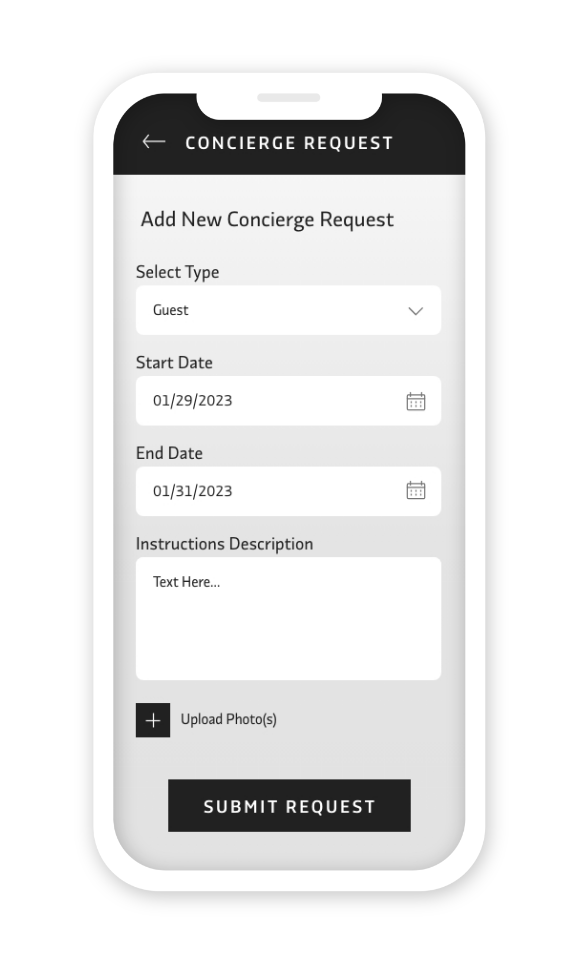This screenshot has height=980, width=588.
Task: Expand the Select Type chevron
Action: pos(416,311)
